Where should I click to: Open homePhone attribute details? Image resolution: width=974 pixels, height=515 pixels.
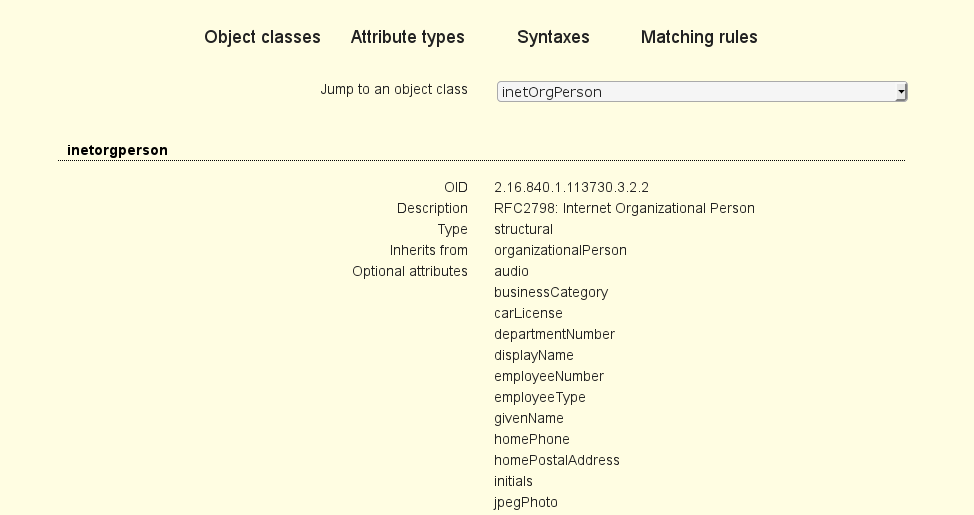coord(531,439)
